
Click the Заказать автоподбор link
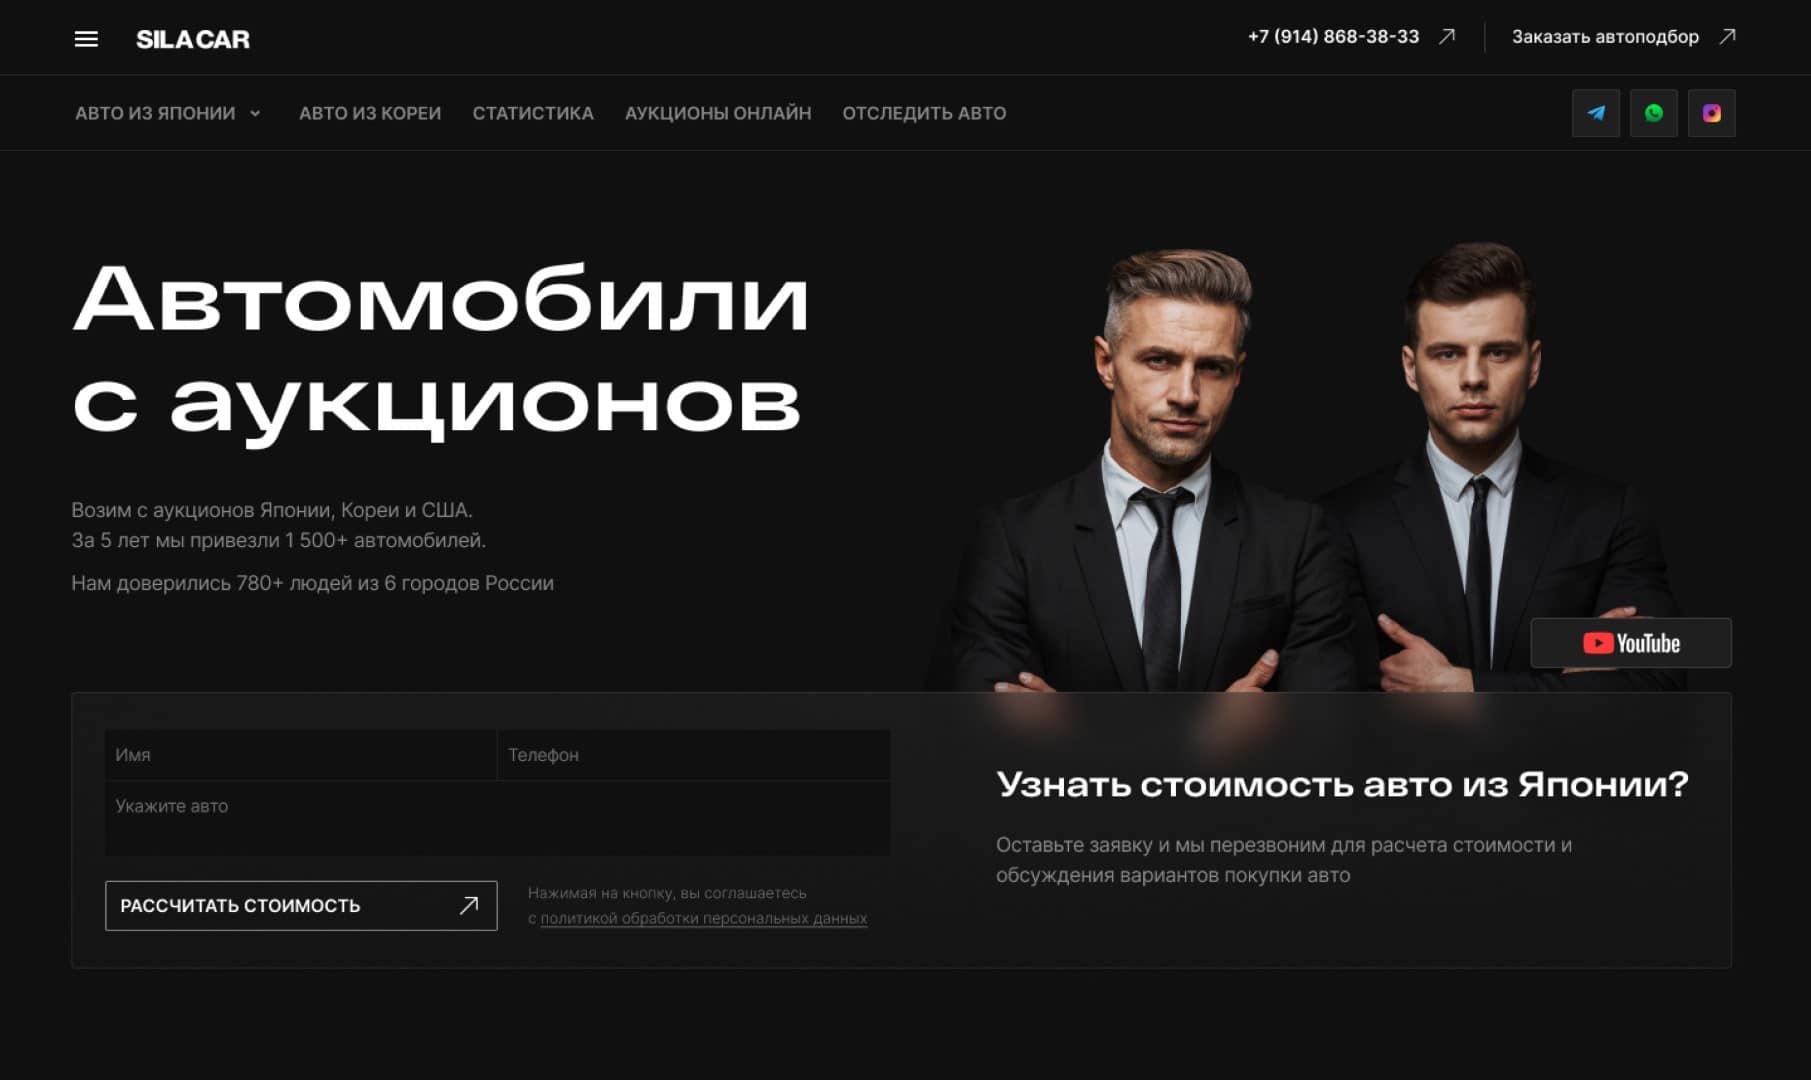pyautogui.click(x=1605, y=37)
